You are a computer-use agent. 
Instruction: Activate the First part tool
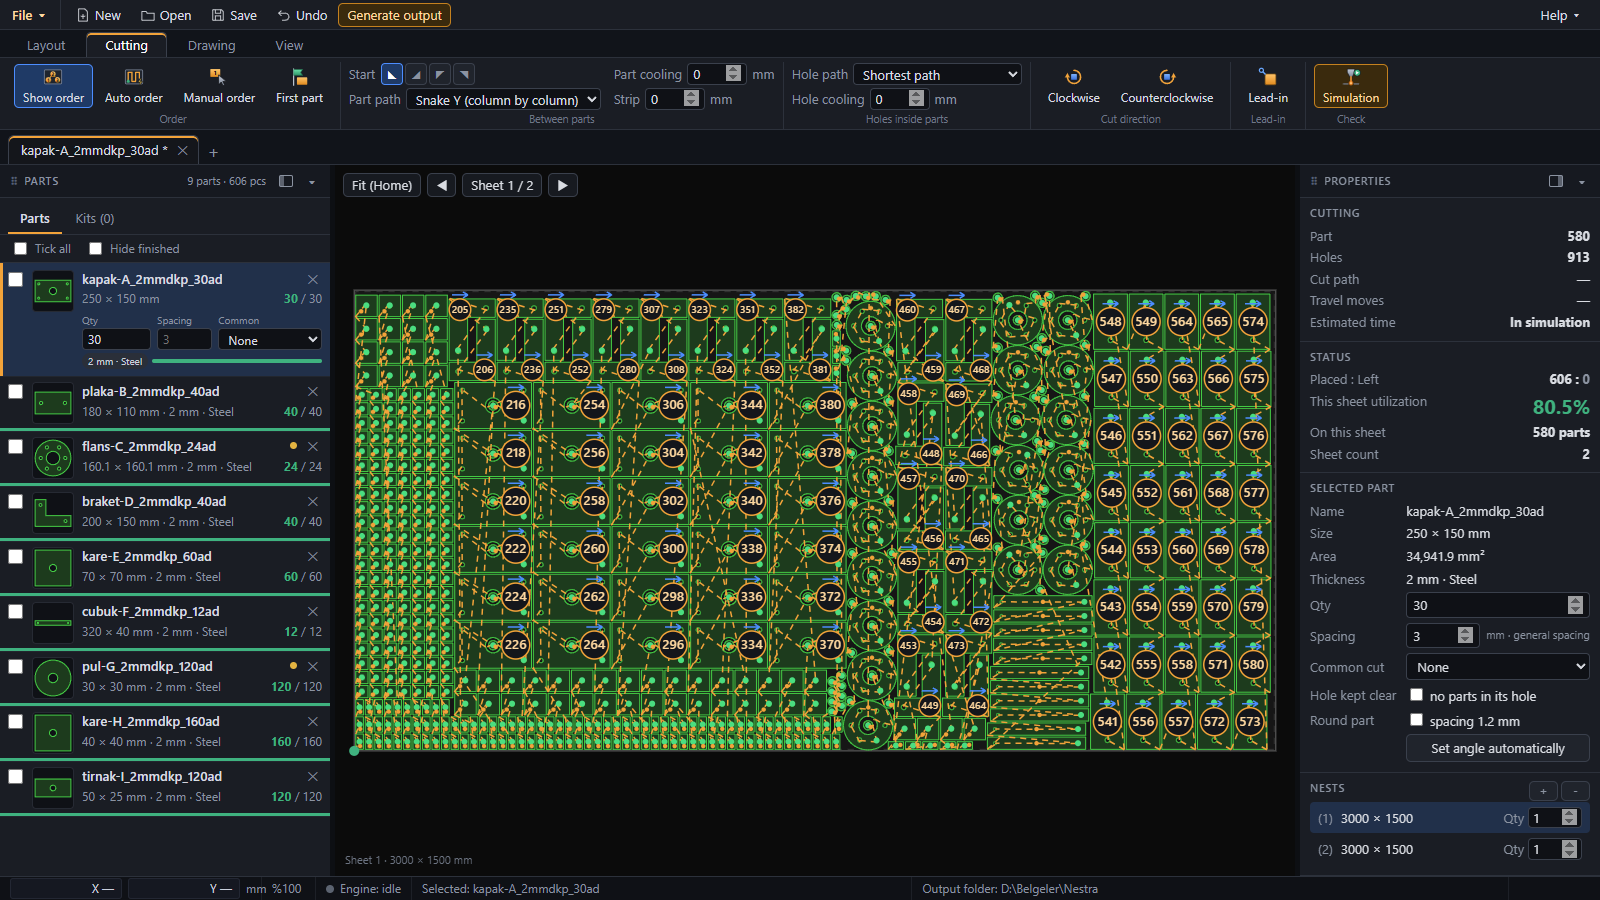(x=299, y=86)
